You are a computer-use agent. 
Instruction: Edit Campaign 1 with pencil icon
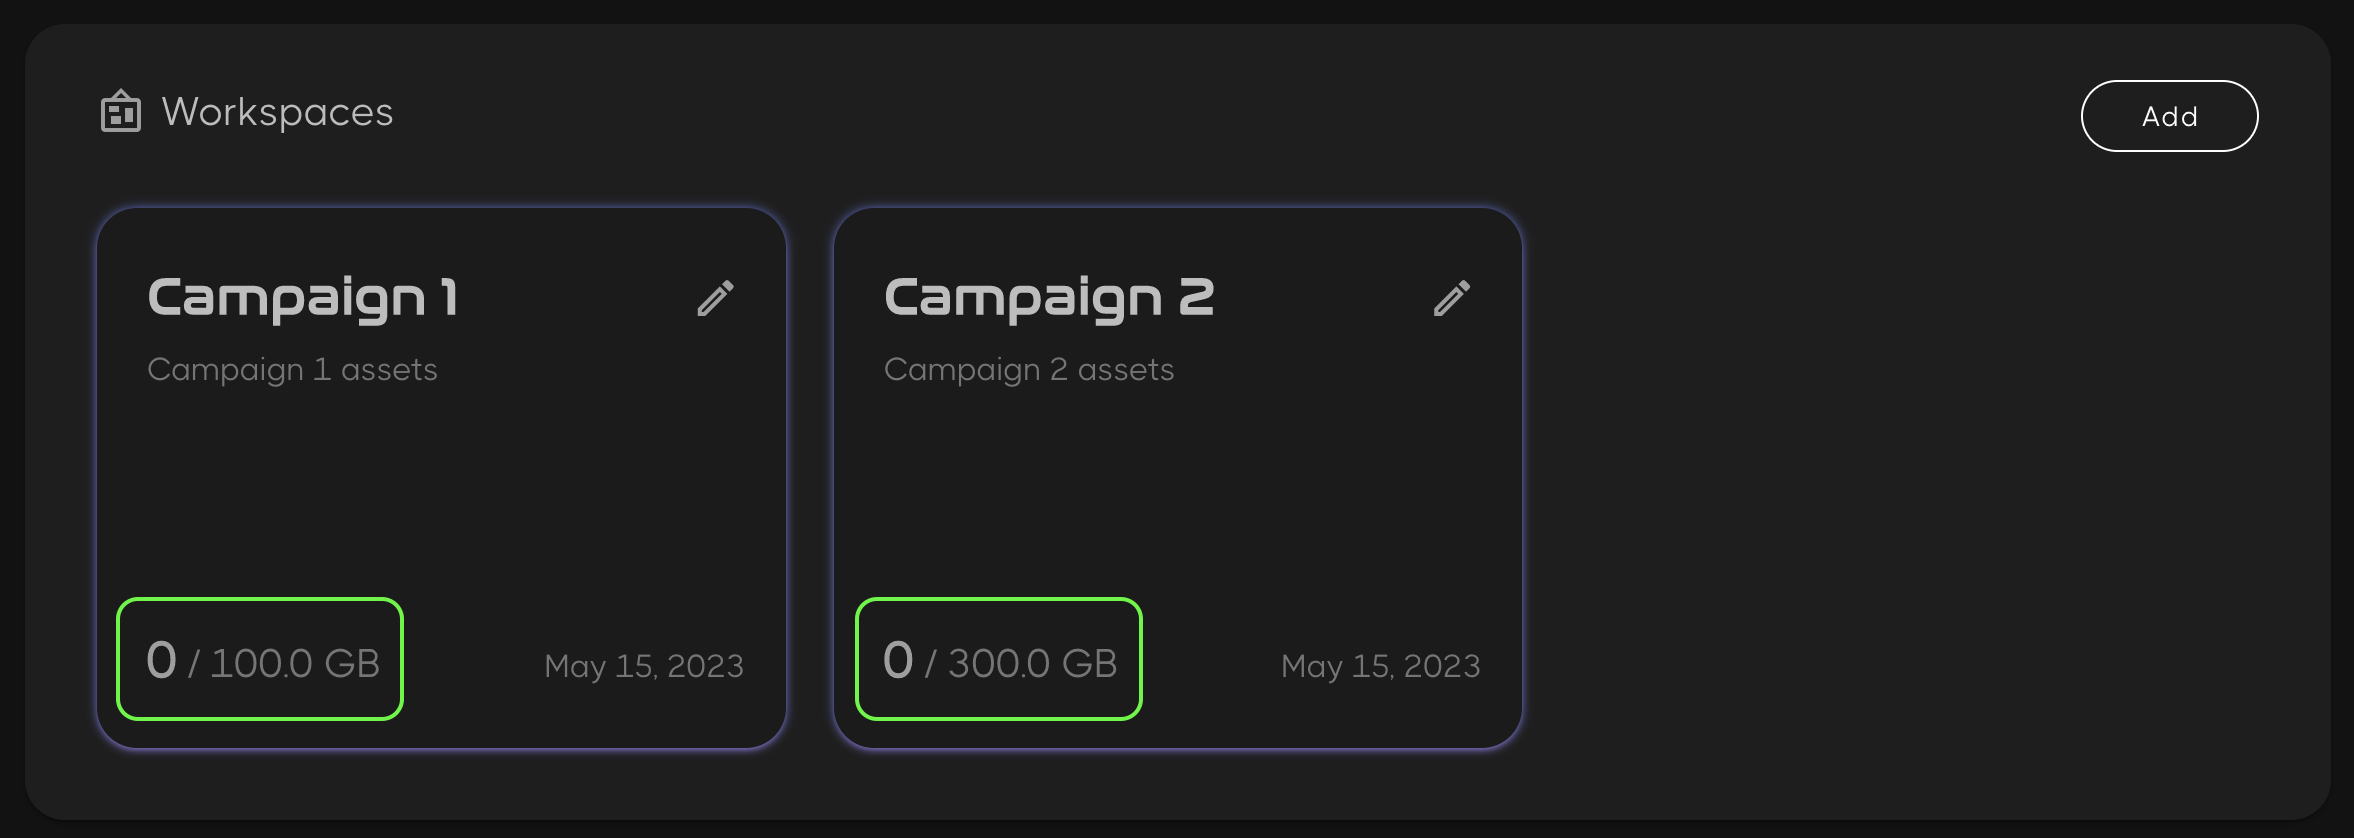pyautogui.click(x=716, y=298)
